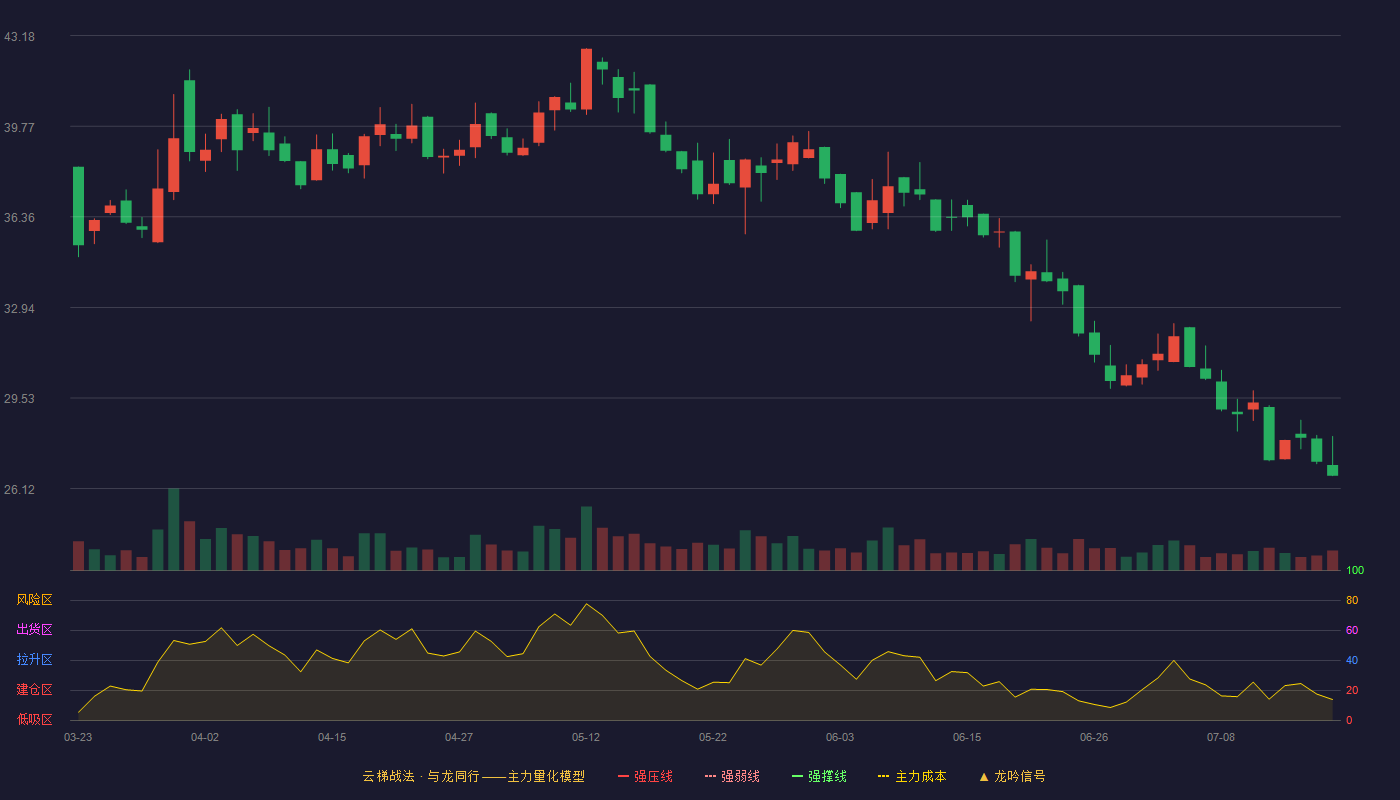Select the 低吸区 zone label
1400x800 pixels.
34,719
